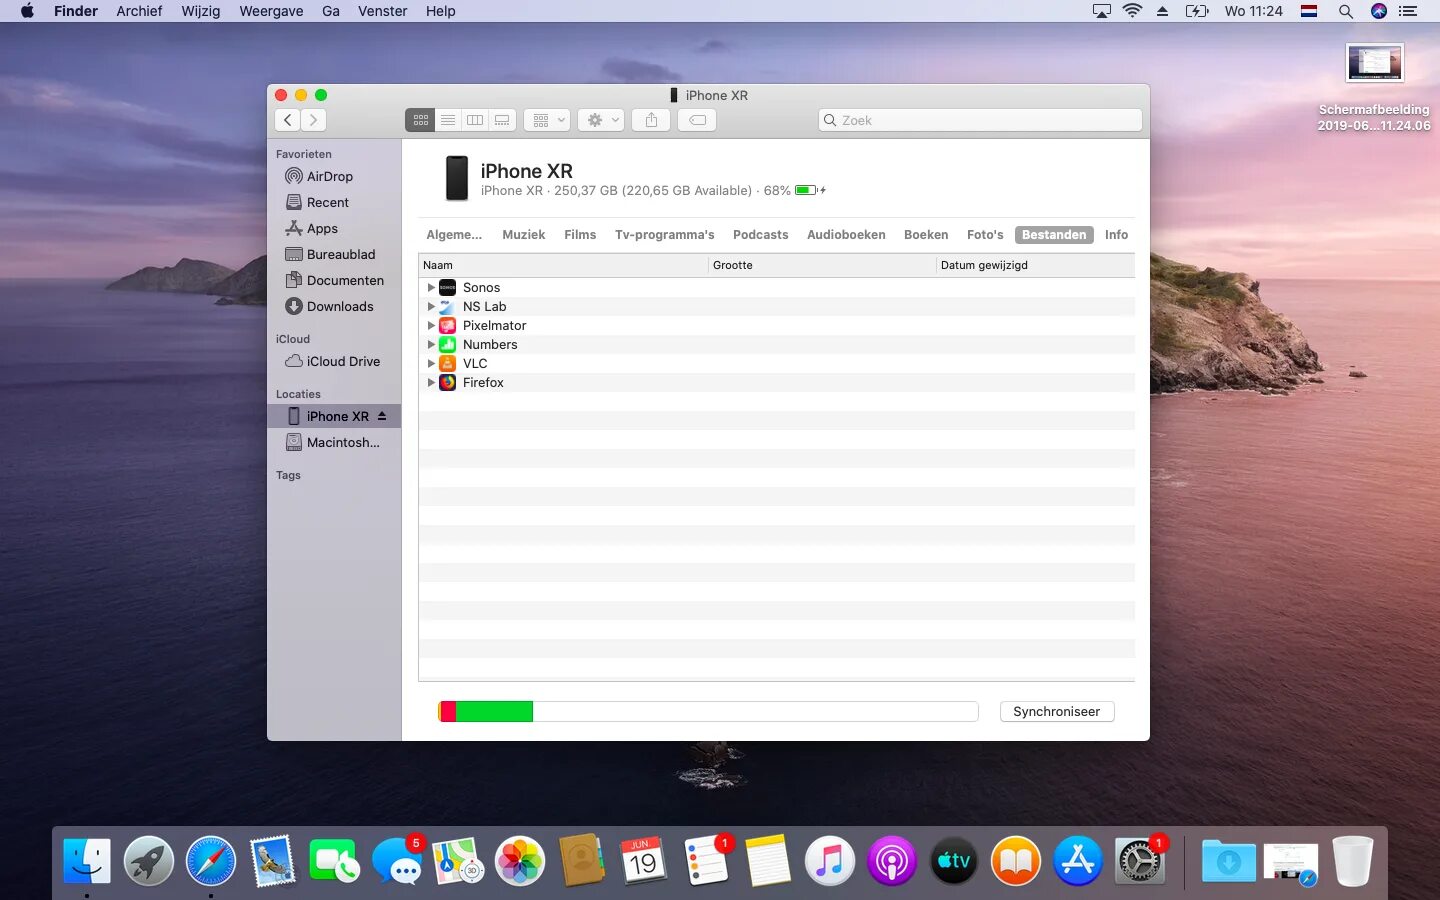
Task: Open Documenten in the sidebar
Action: click(x=335, y=280)
